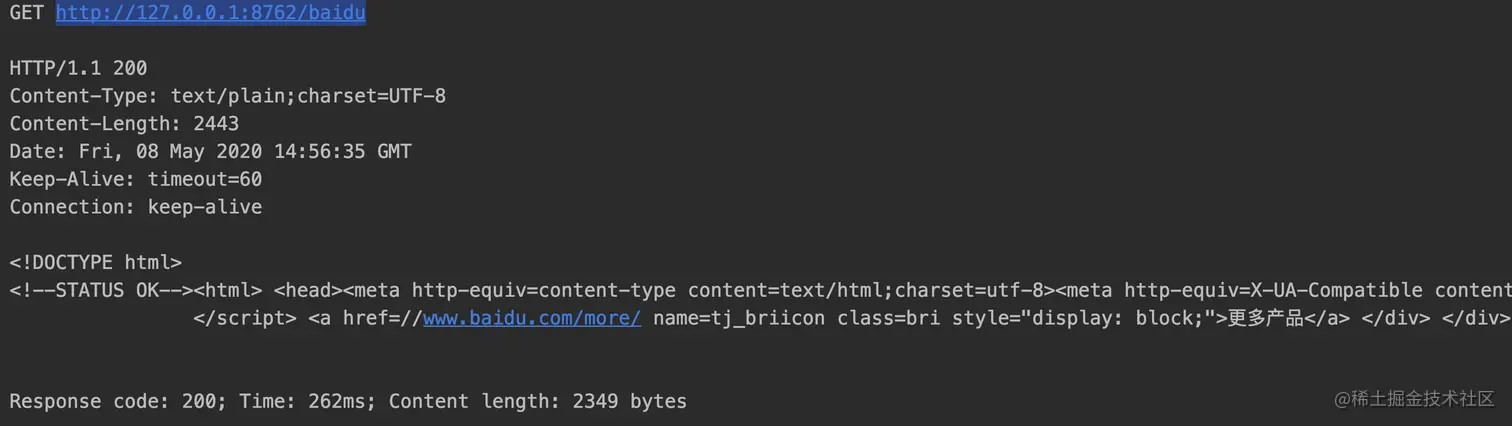Click the <head> tag in the response body
This screenshot has width=1512, height=426.
pos(308,291)
